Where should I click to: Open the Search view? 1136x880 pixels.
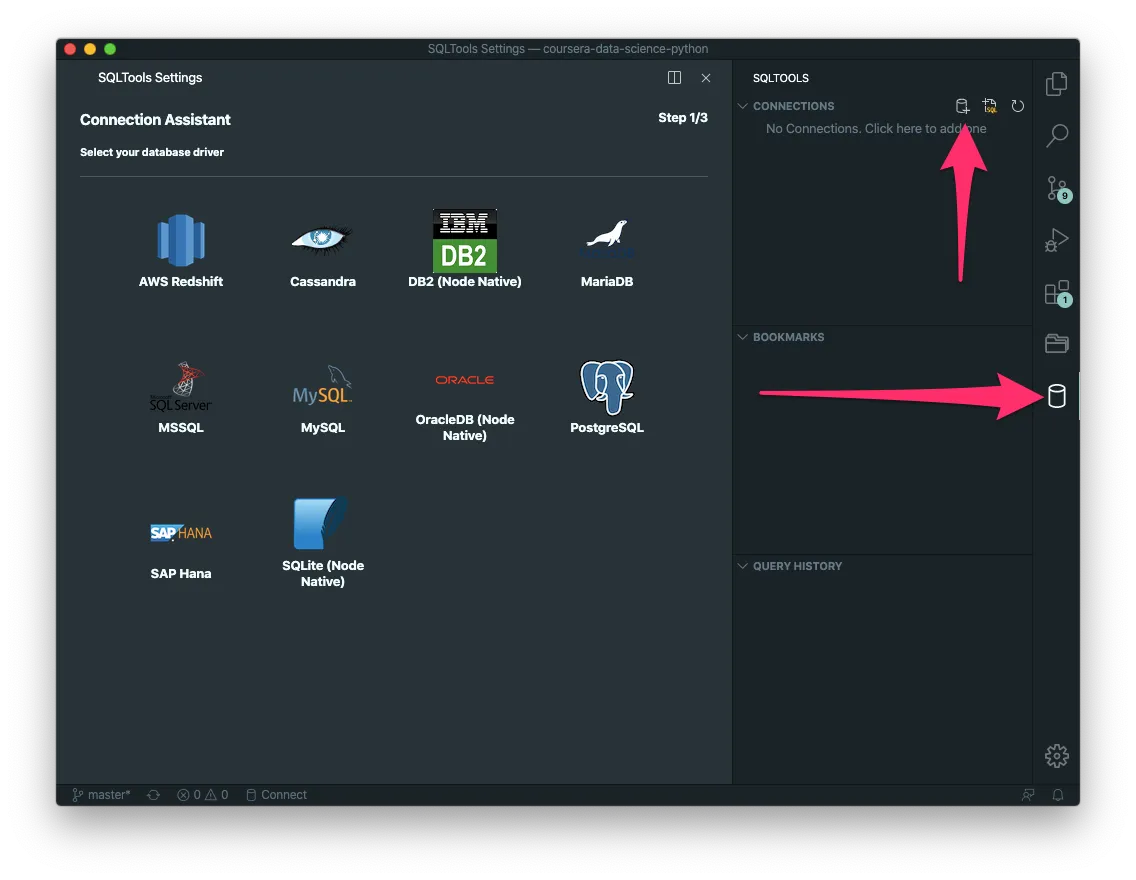click(x=1056, y=135)
